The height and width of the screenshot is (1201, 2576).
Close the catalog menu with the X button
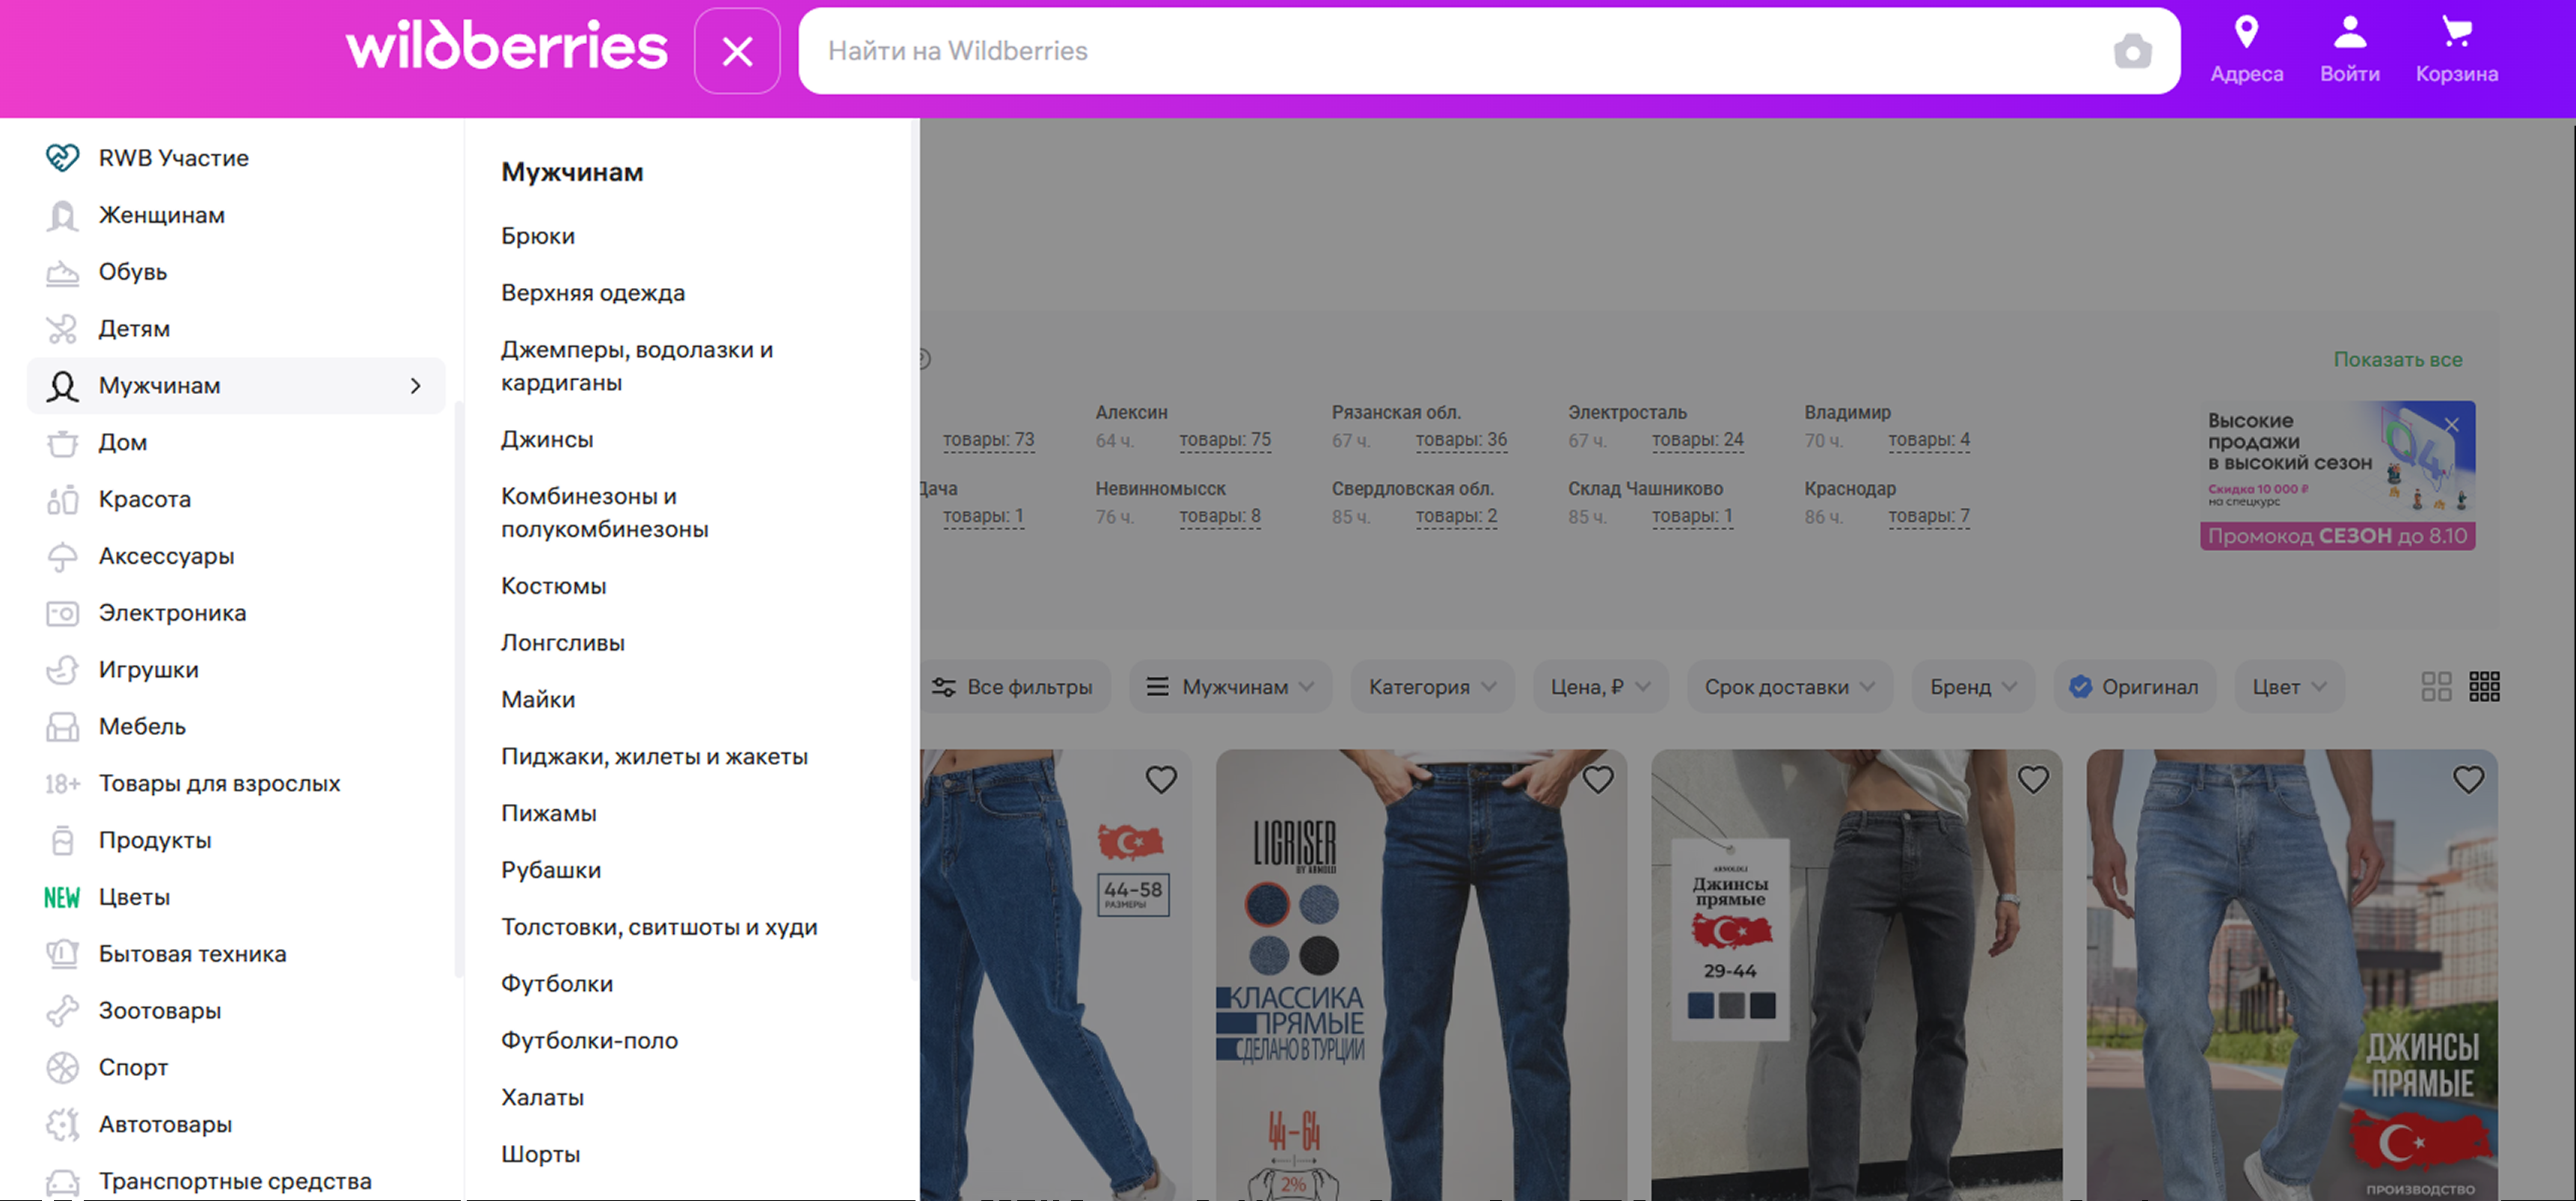click(737, 51)
